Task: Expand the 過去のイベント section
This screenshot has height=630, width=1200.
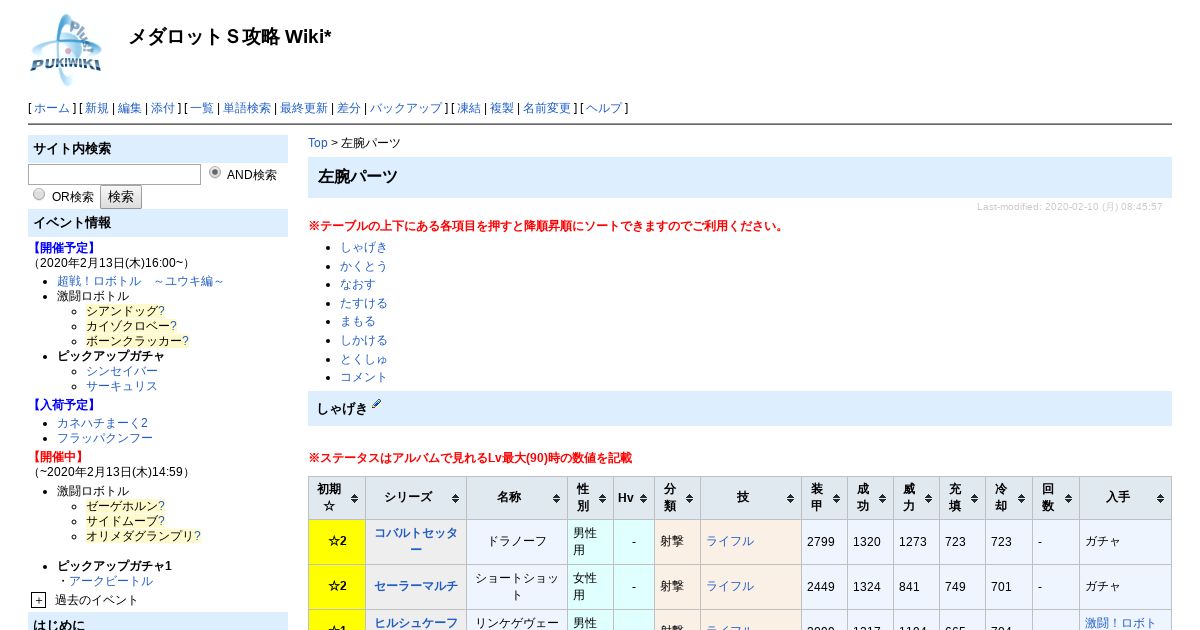Action: click(38, 600)
